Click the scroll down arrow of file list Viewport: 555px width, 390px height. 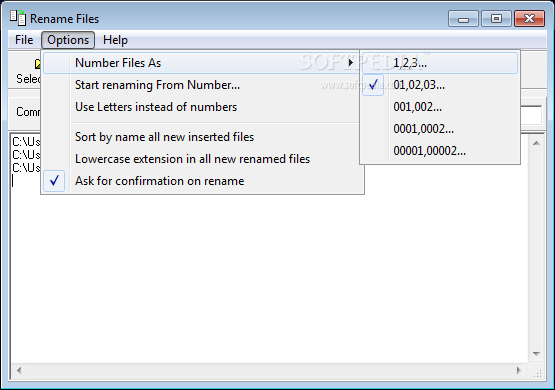point(536,354)
